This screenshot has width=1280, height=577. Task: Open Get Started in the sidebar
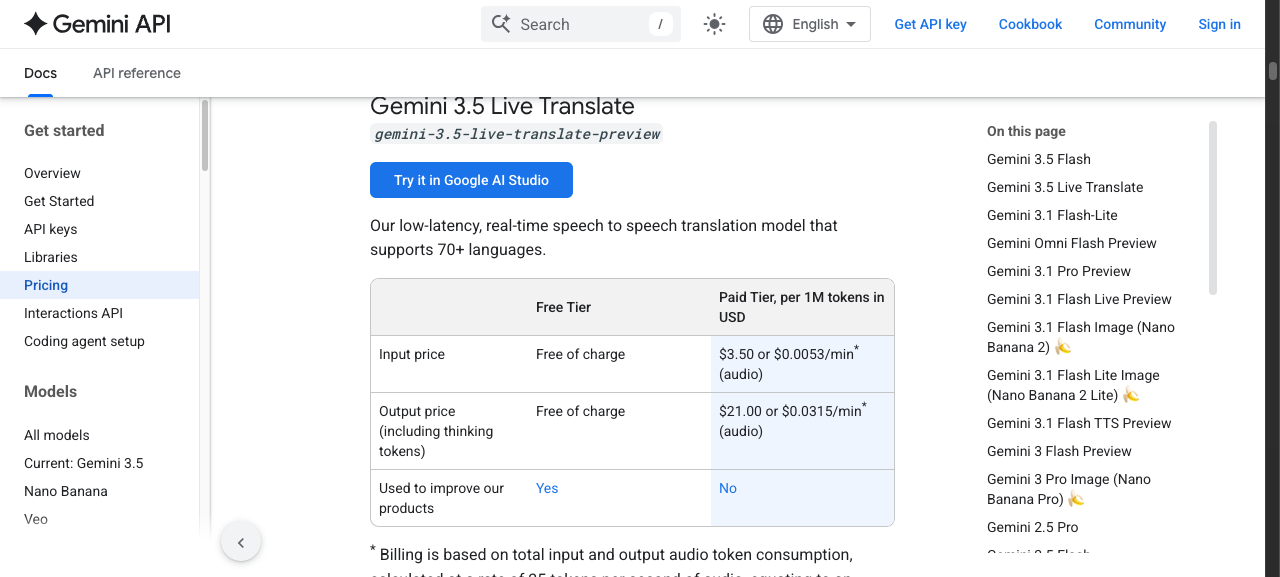pyautogui.click(x=59, y=201)
